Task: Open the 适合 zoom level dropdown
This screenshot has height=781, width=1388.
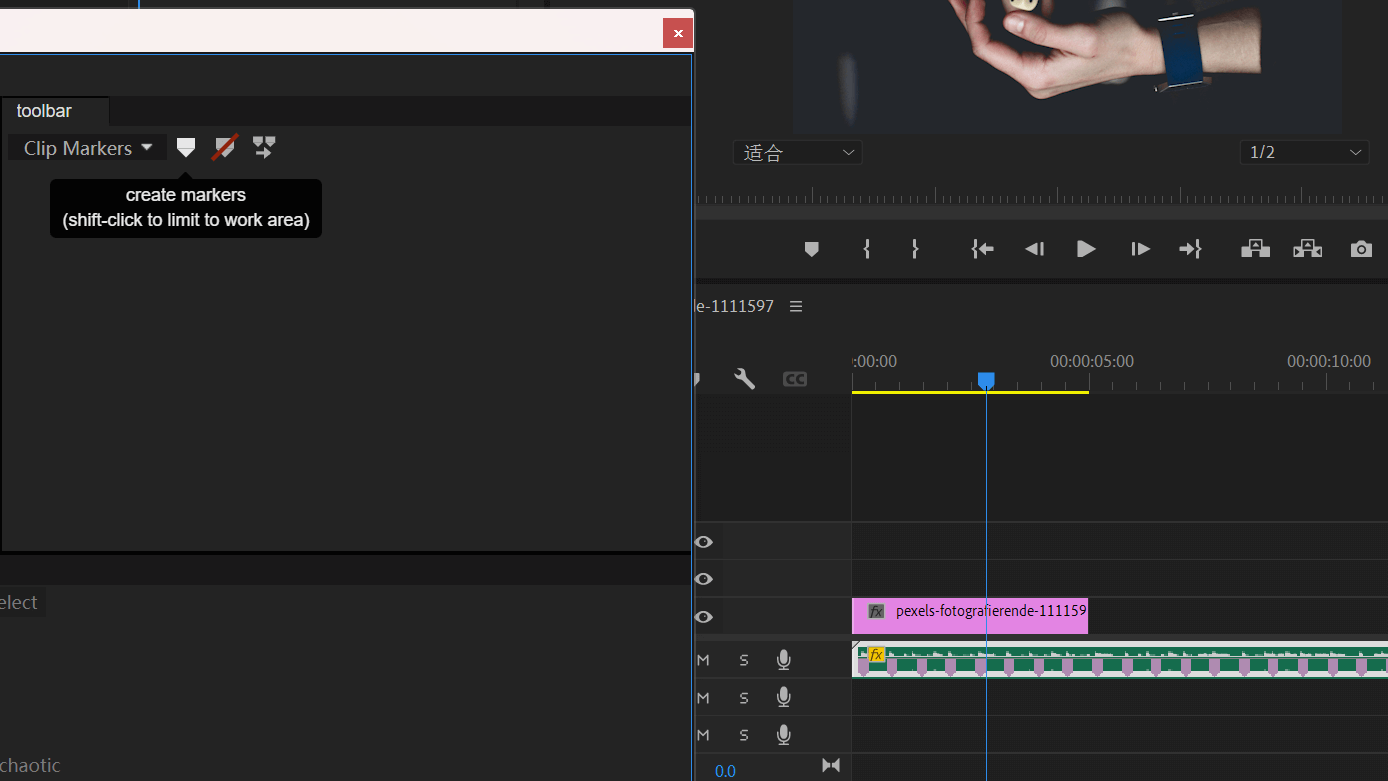Action: [x=797, y=153]
